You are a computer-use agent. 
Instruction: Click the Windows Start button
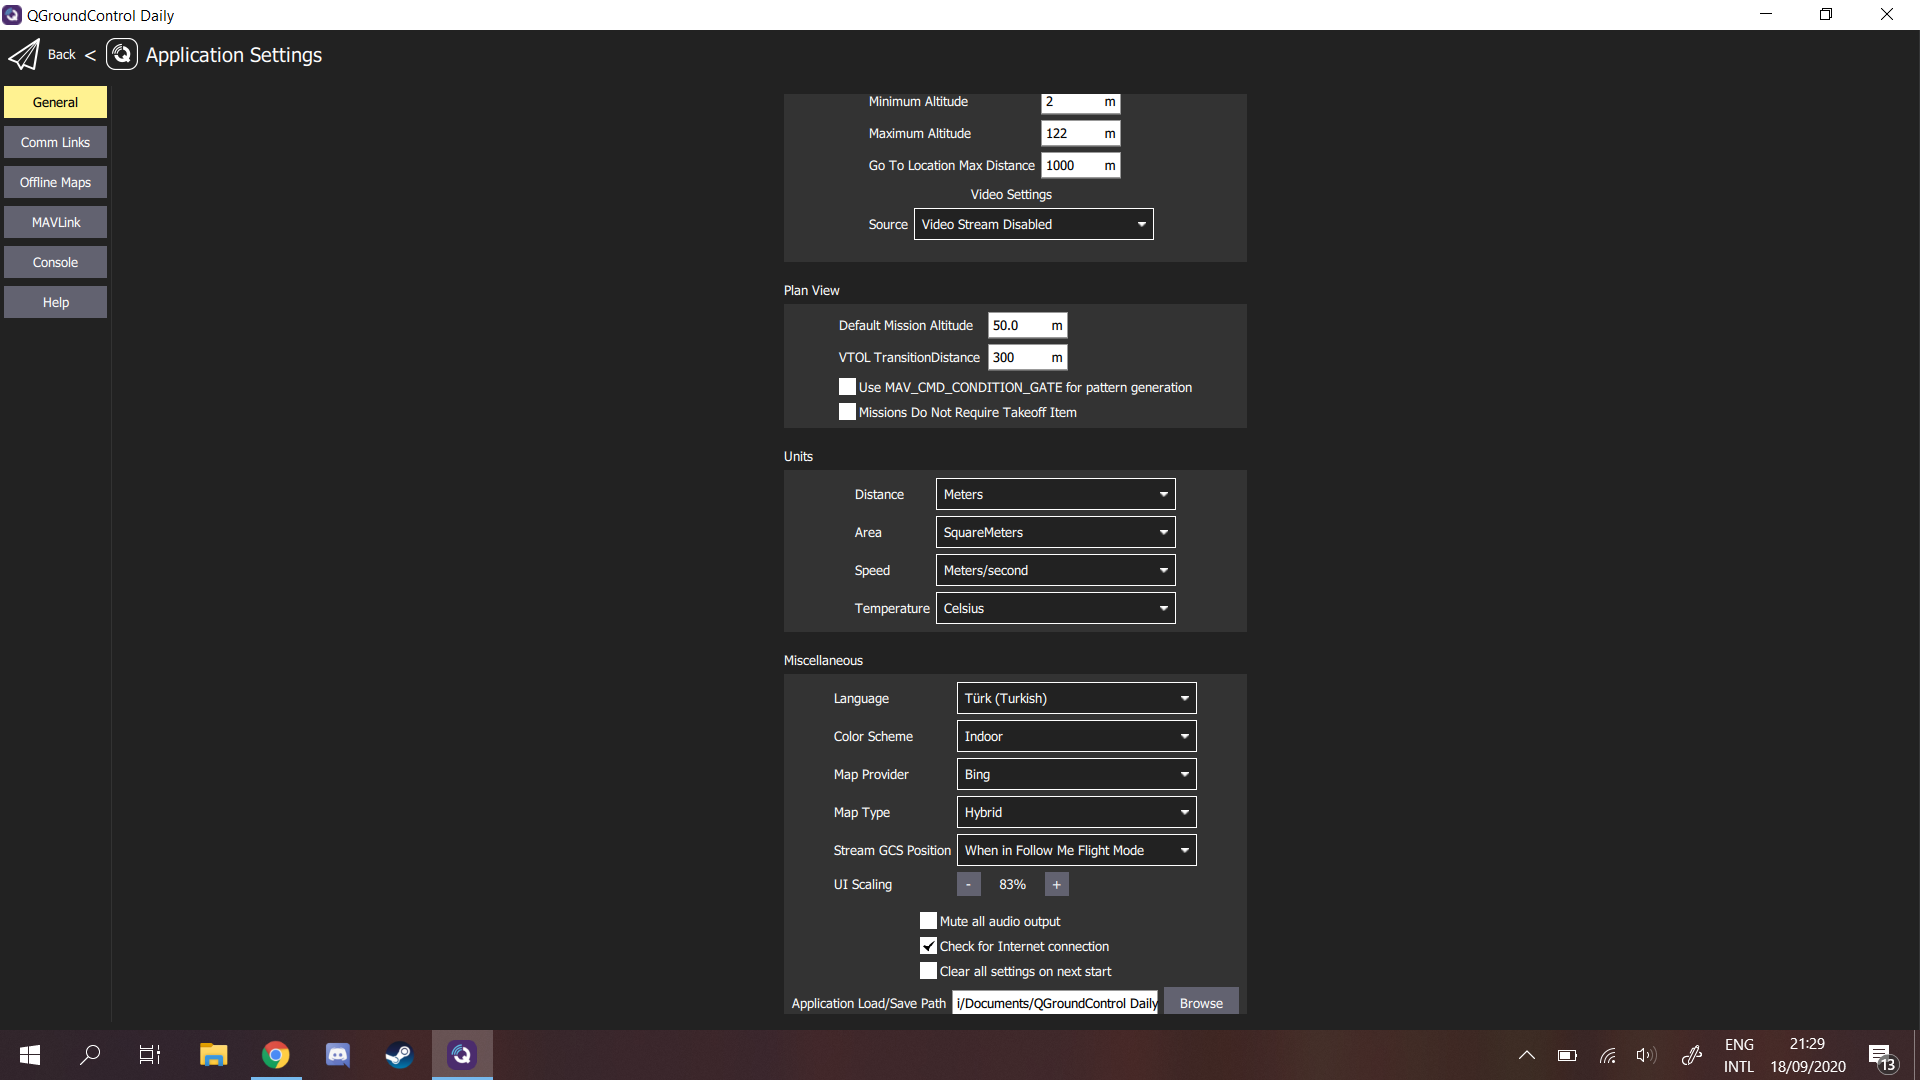tap(29, 1054)
